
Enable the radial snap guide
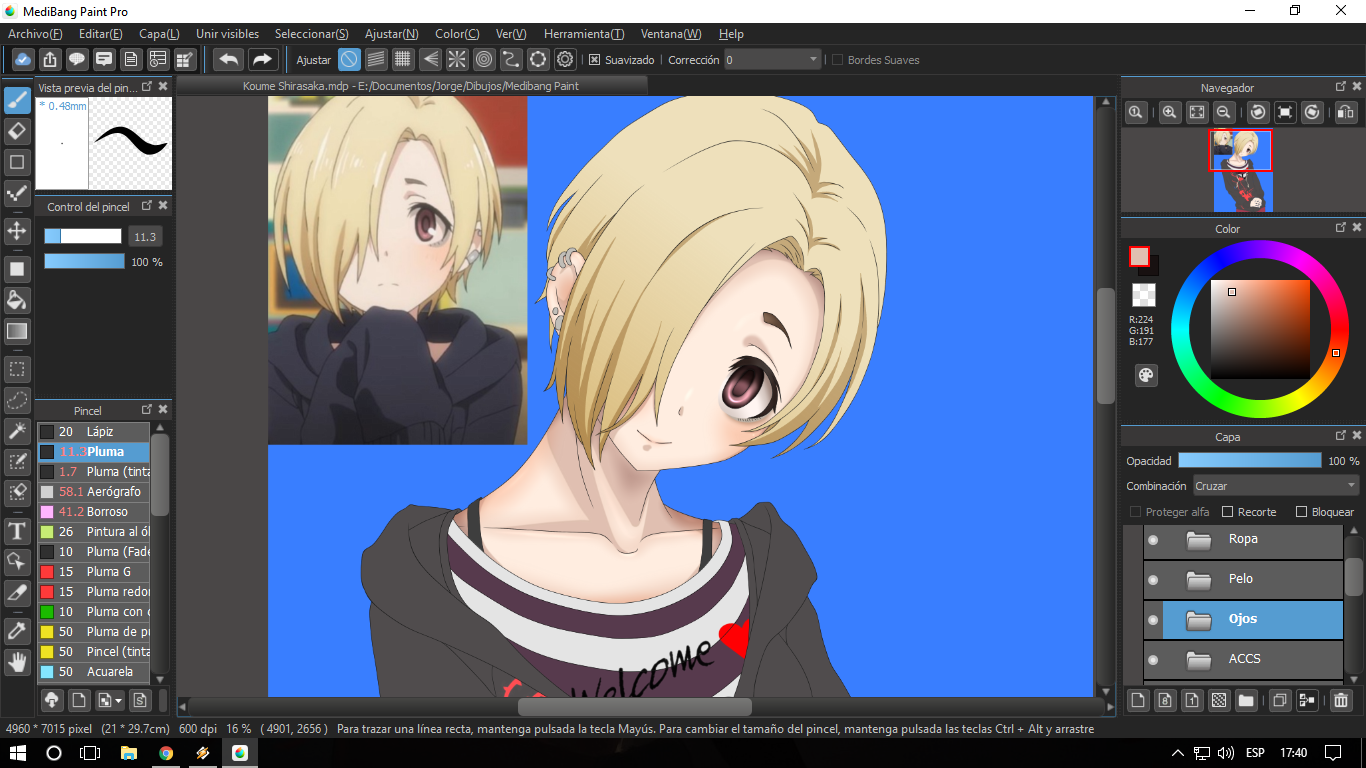click(x=457, y=59)
